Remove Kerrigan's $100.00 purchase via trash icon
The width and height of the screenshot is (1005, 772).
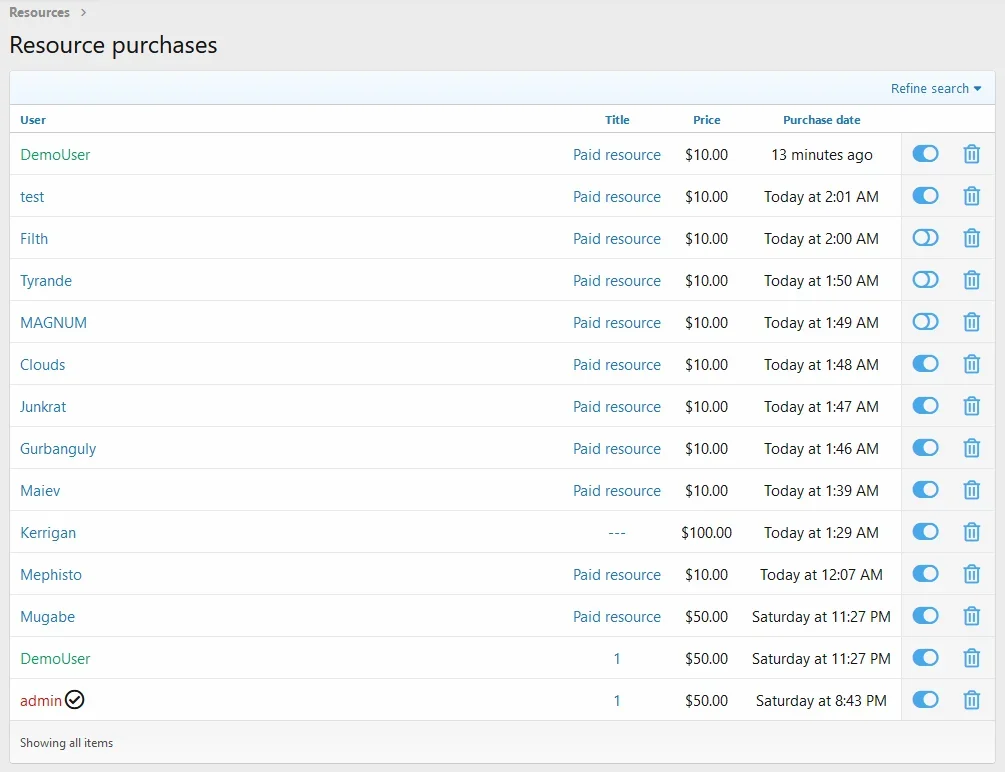pyautogui.click(x=971, y=532)
